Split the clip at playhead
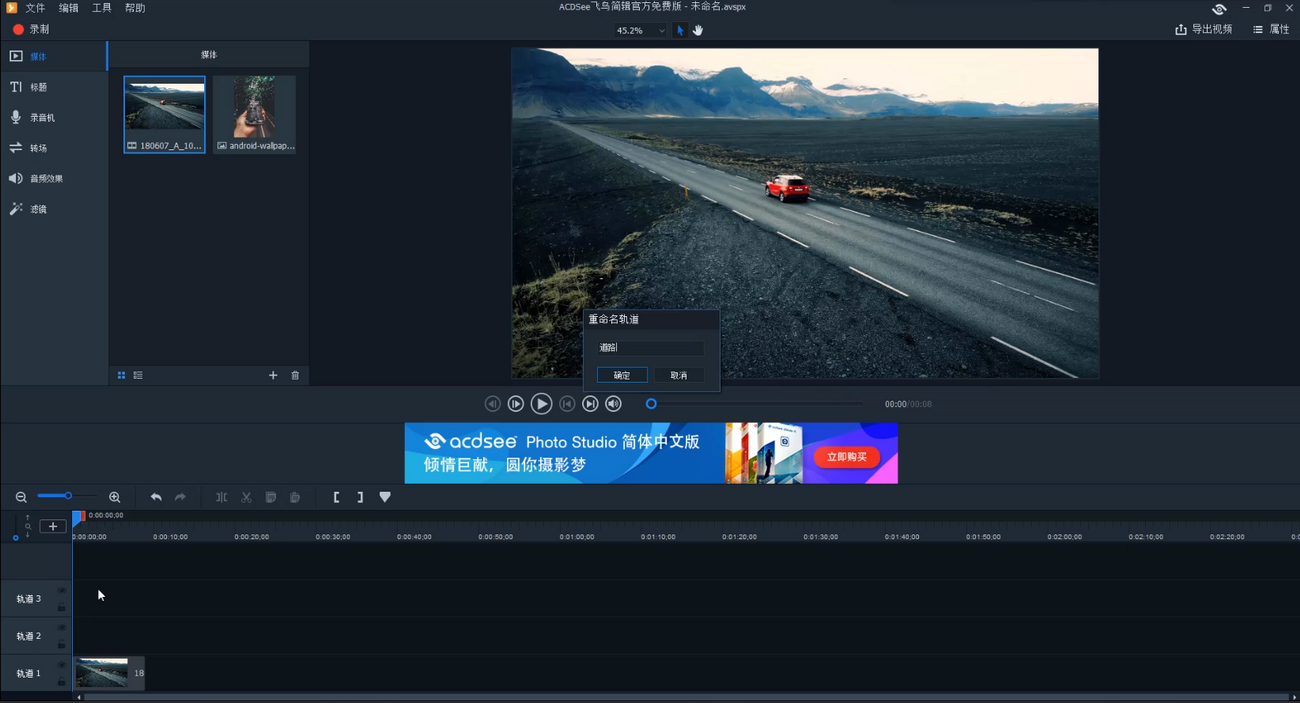Screen dimensions: 1300x703 [x=222, y=497]
